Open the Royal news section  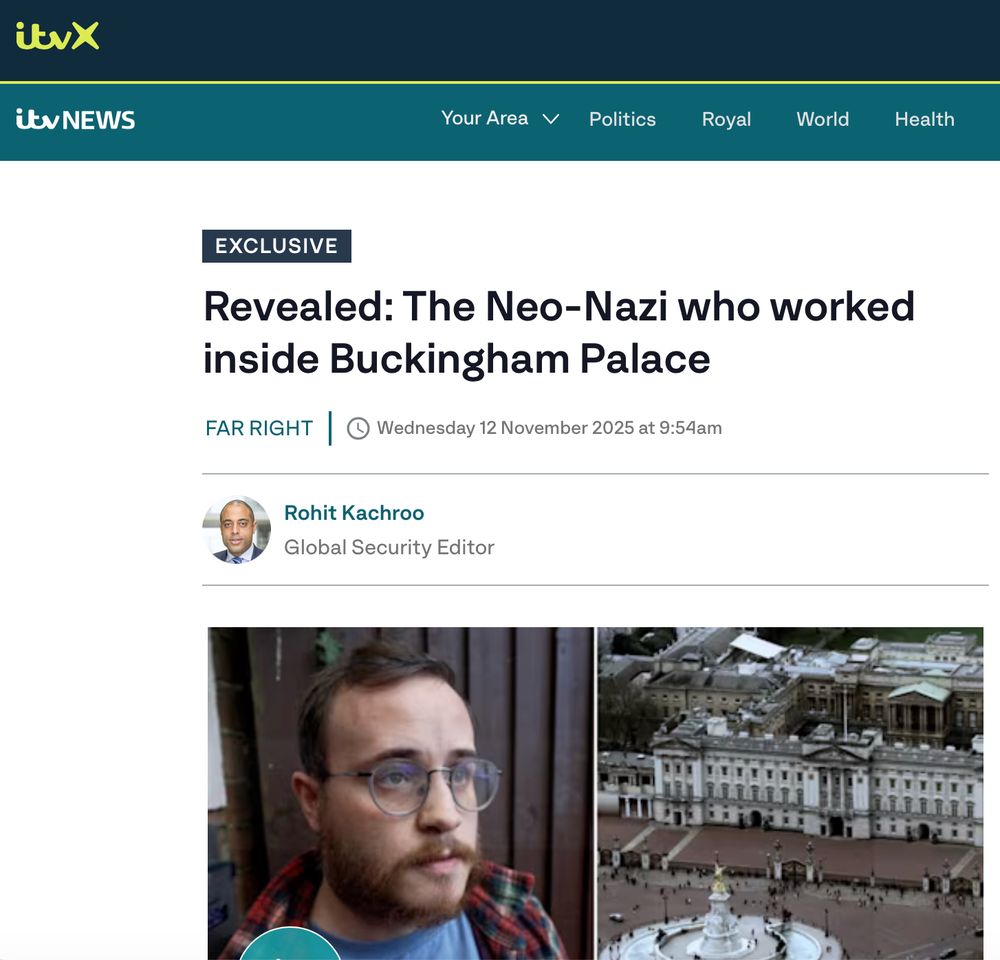click(726, 119)
